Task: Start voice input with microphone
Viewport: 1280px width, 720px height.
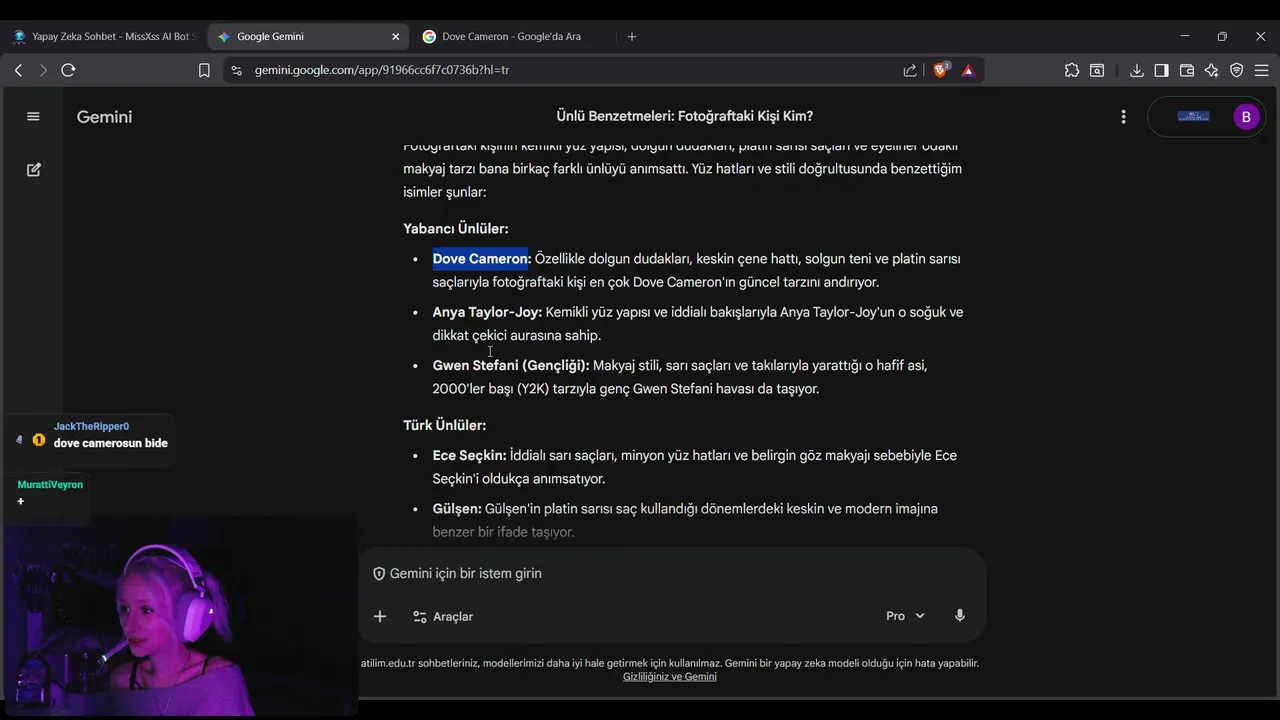Action: (960, 616)
